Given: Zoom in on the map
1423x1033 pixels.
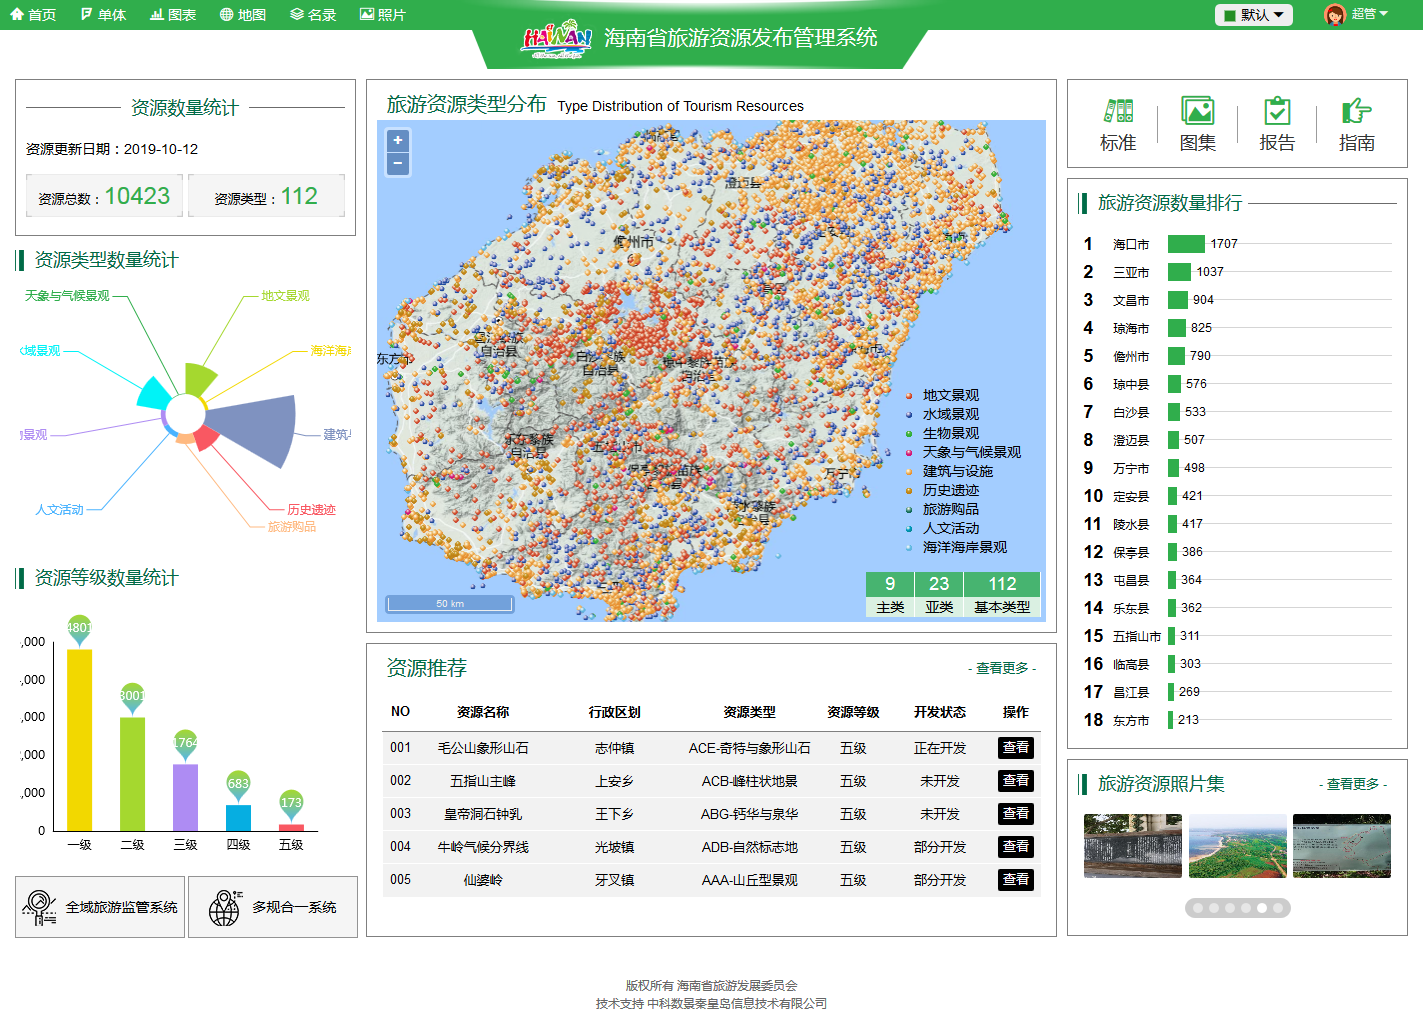Looking at the screenshot, I should pyautogui.click(x=398, y=141).
